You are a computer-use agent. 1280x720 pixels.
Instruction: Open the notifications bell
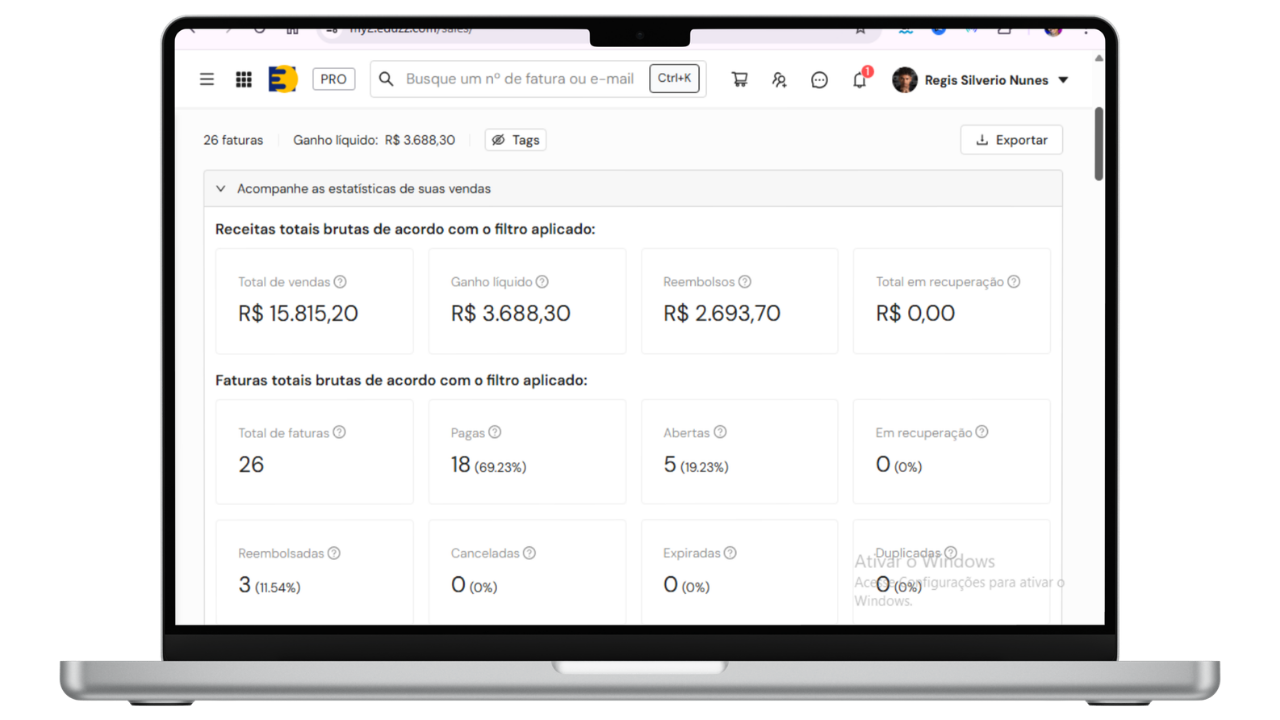coord(859,80)
